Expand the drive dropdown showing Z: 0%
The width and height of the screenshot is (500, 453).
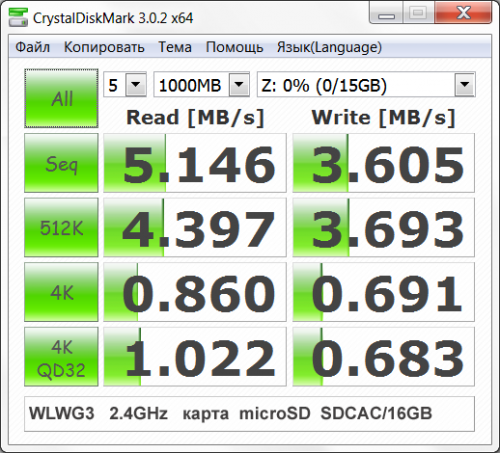465,84
